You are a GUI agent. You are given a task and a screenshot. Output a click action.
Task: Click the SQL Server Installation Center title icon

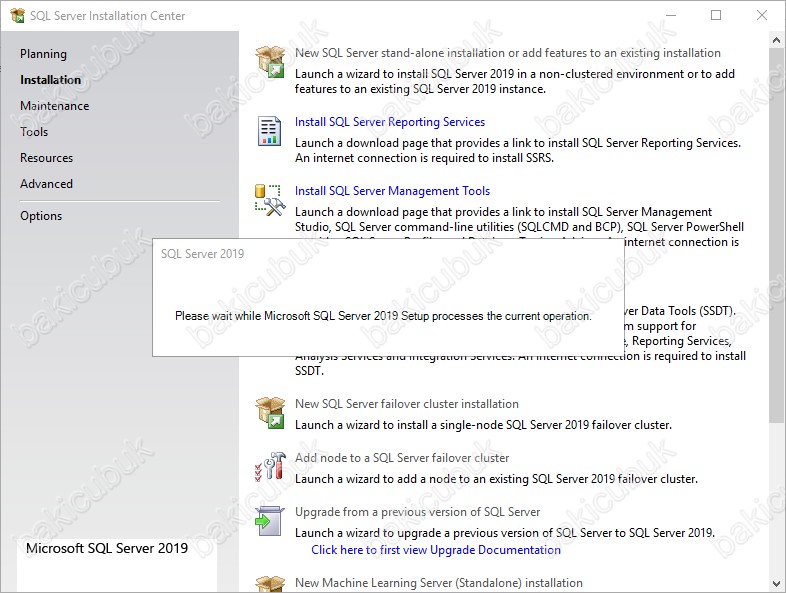pos(17,16)
